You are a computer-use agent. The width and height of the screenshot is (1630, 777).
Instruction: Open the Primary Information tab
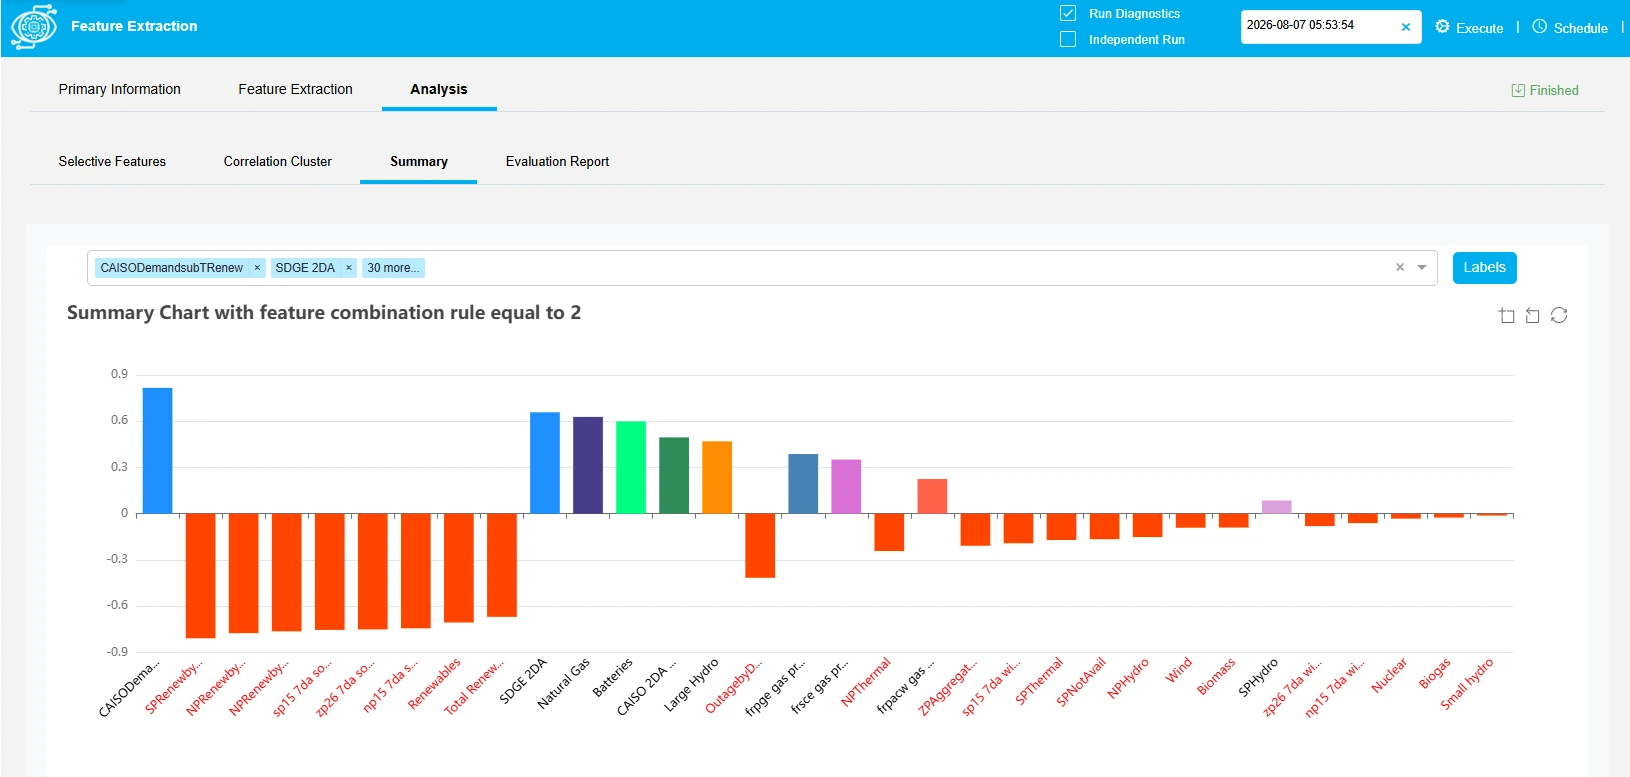coord(120,89)
